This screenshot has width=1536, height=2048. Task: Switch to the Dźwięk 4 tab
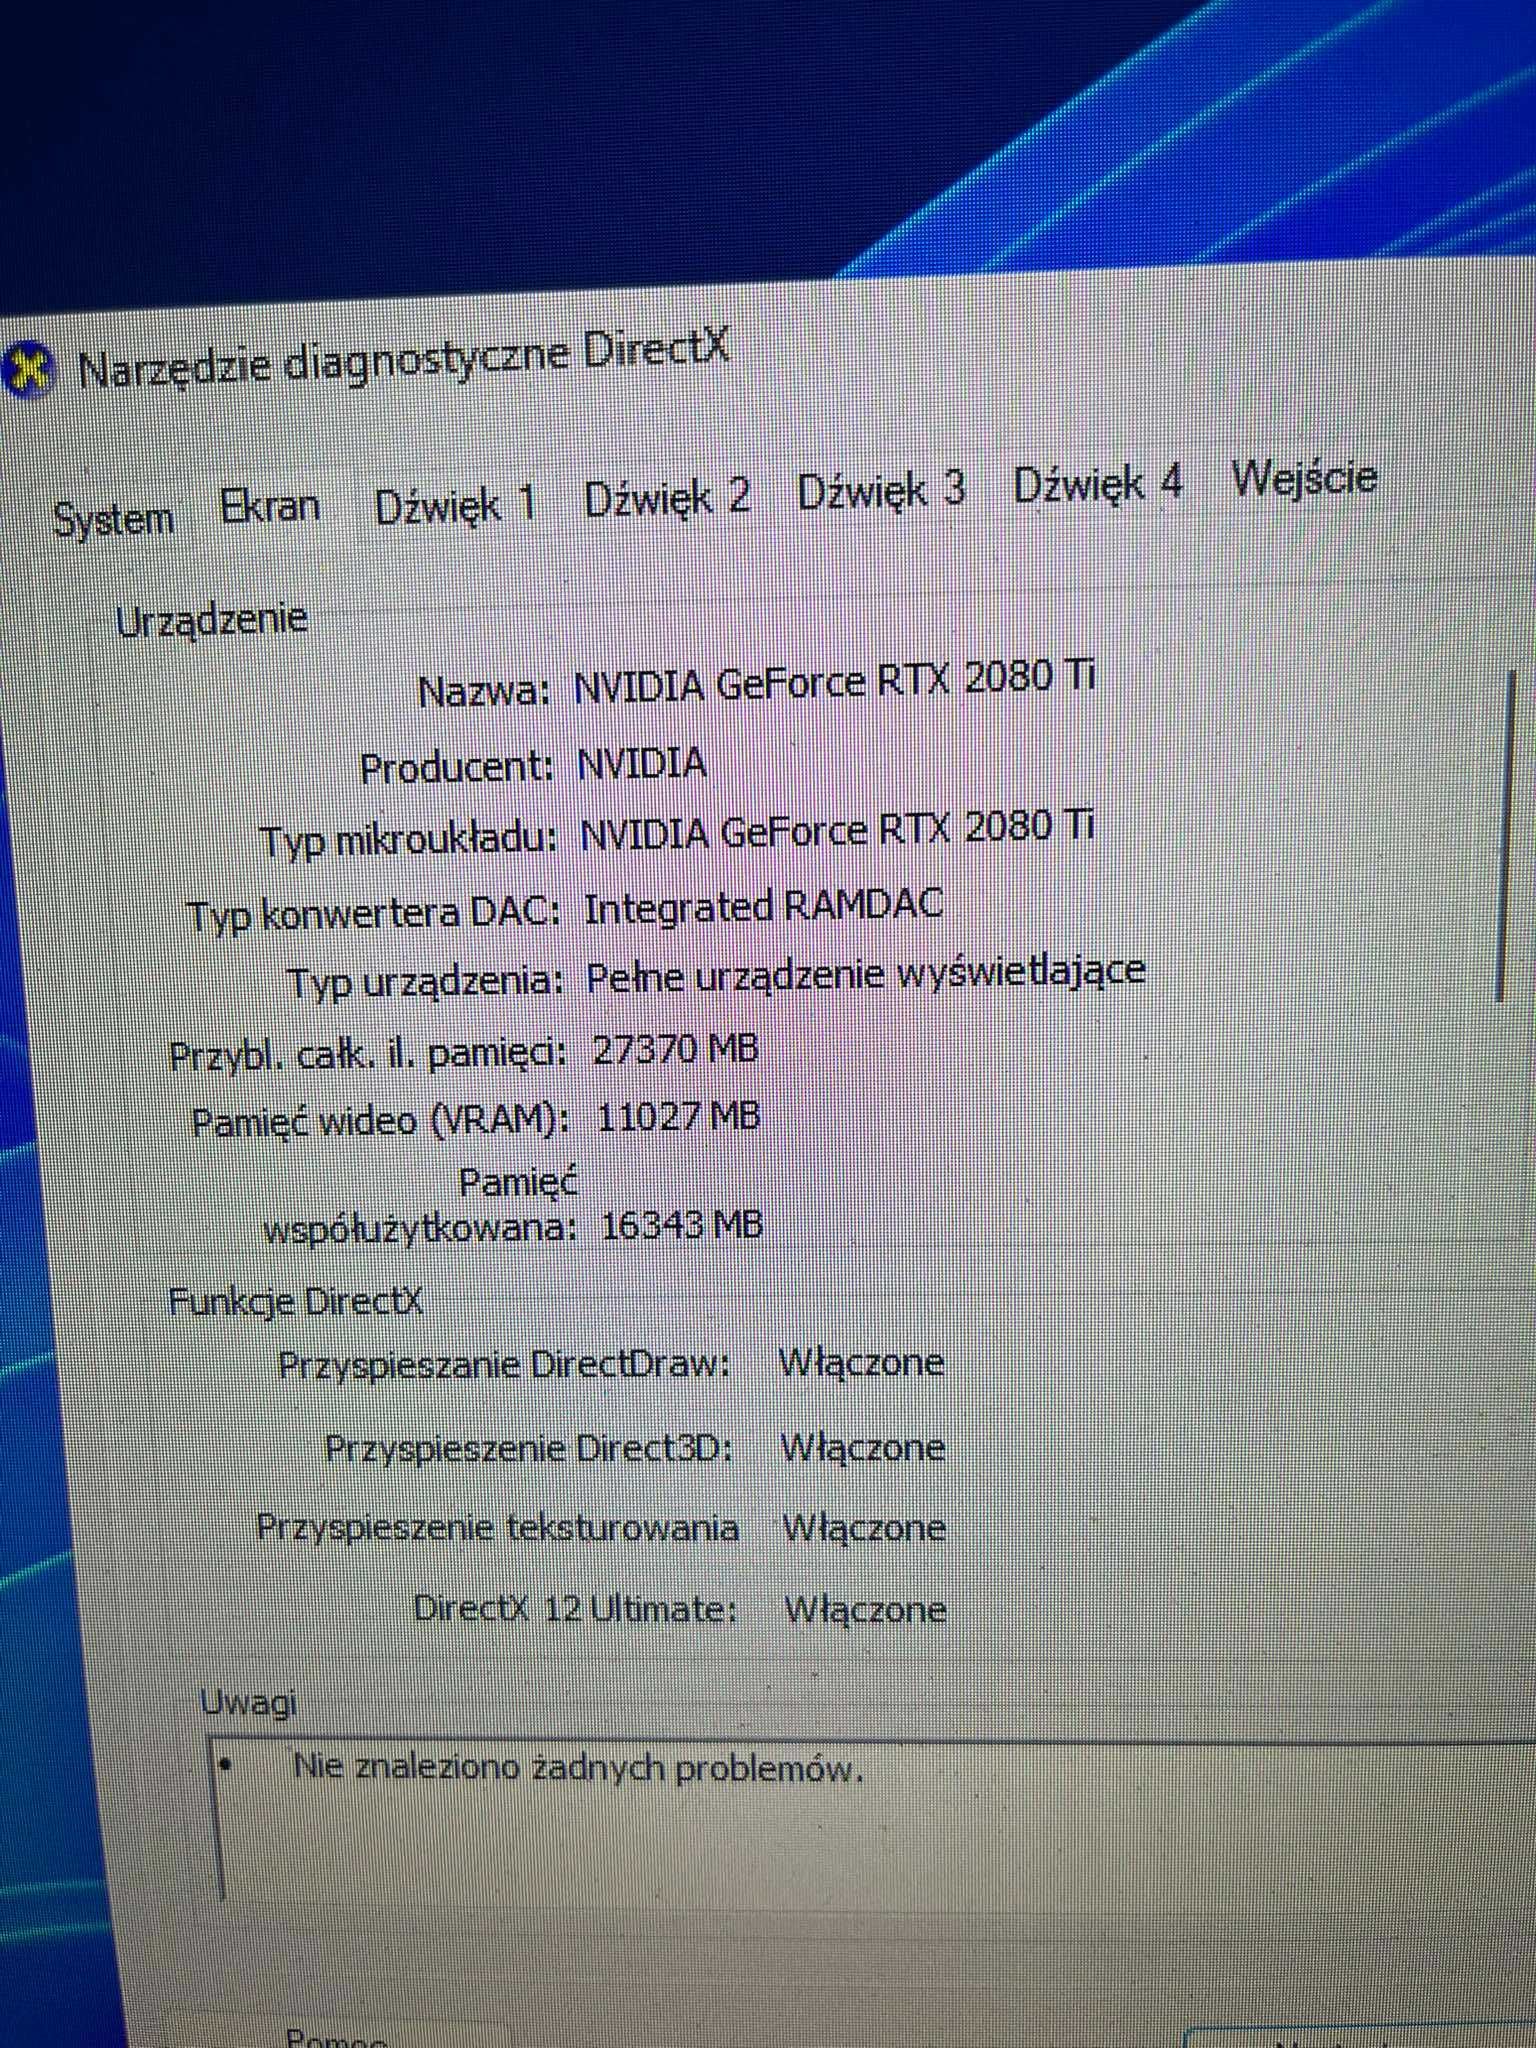point(1098,484)
